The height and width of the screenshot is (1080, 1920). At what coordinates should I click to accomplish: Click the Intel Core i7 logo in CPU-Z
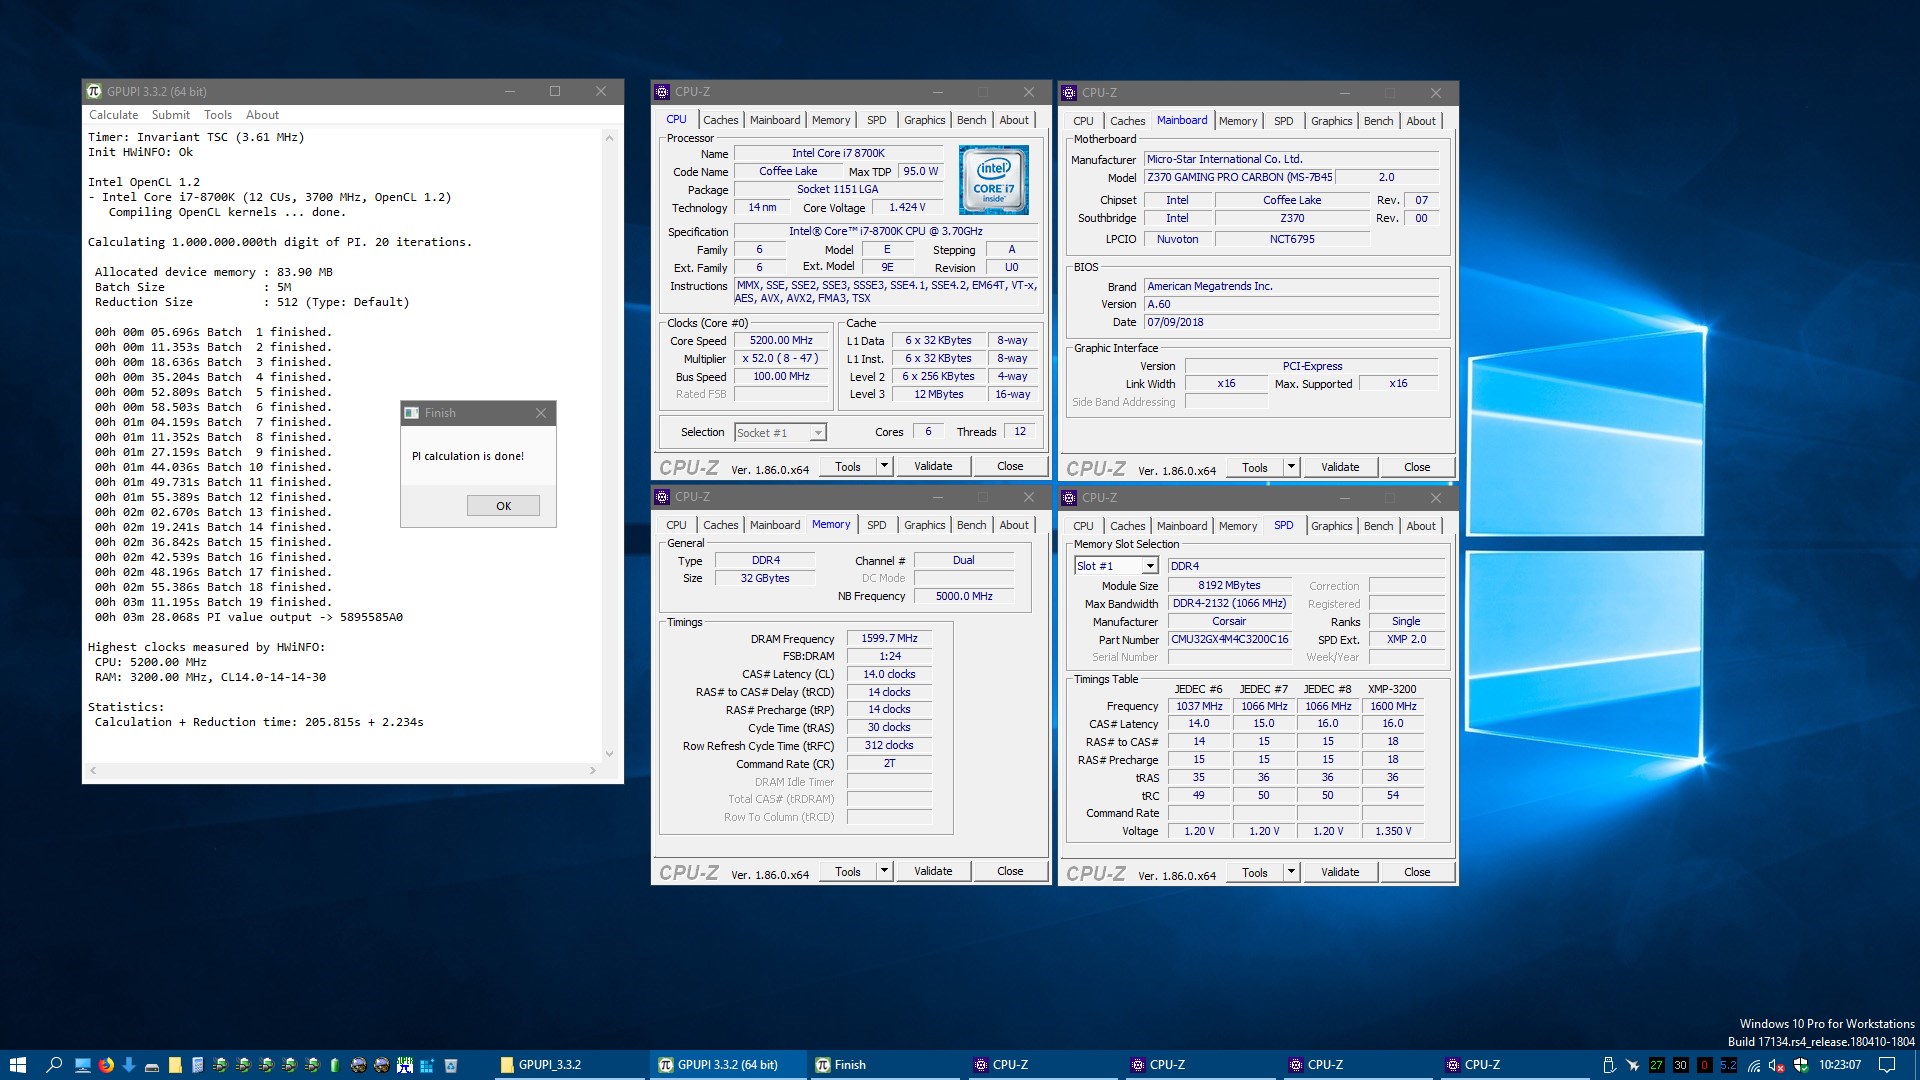pos(993,180)
